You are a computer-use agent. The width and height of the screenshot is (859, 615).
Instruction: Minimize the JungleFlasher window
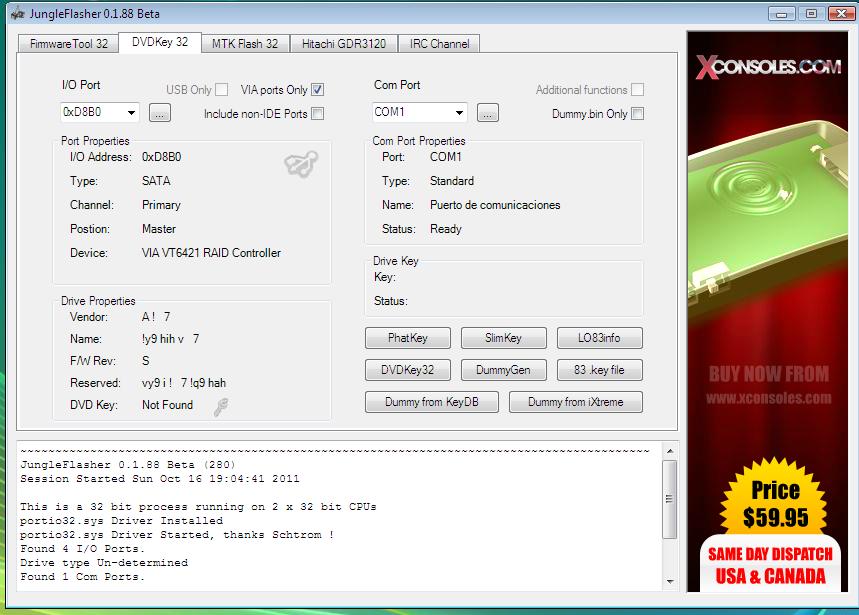[782, 13]
